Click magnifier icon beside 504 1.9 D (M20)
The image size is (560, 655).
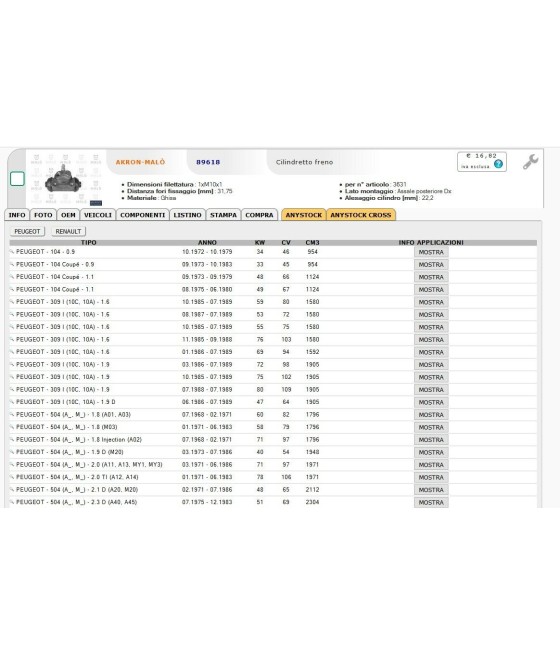[12, 452]
